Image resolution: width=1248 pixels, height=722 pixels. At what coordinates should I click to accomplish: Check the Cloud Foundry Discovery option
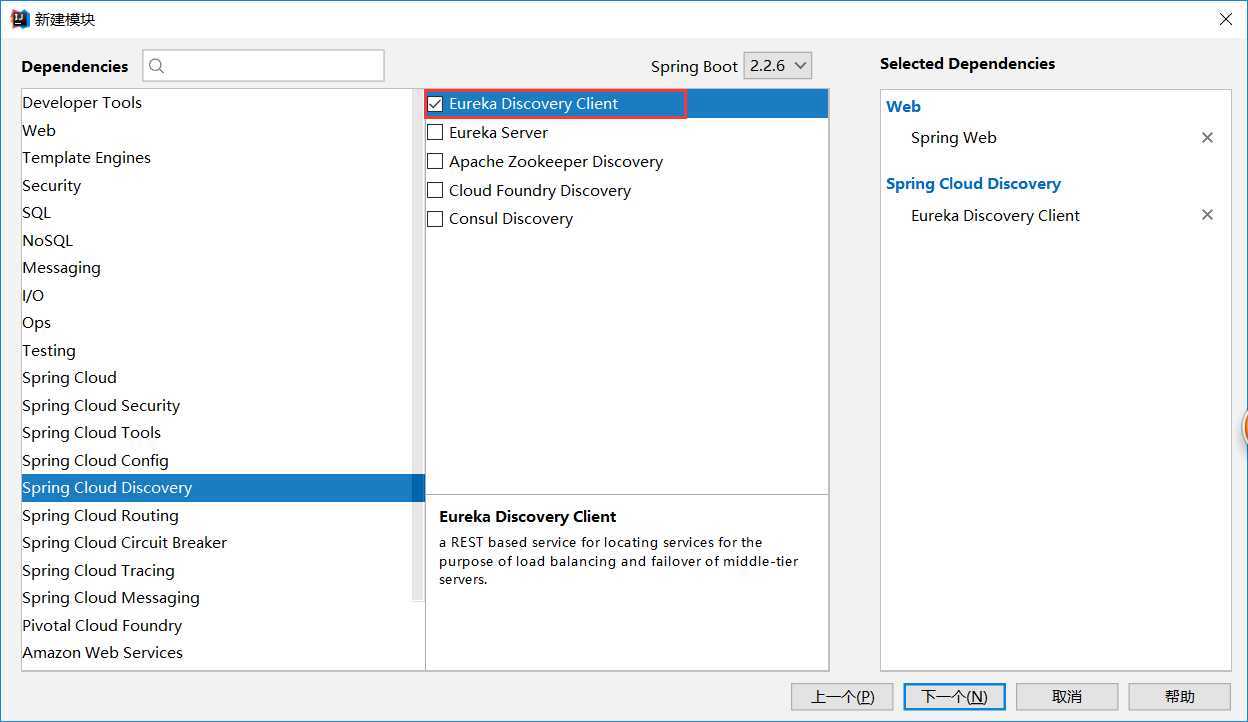click(435, 190)
